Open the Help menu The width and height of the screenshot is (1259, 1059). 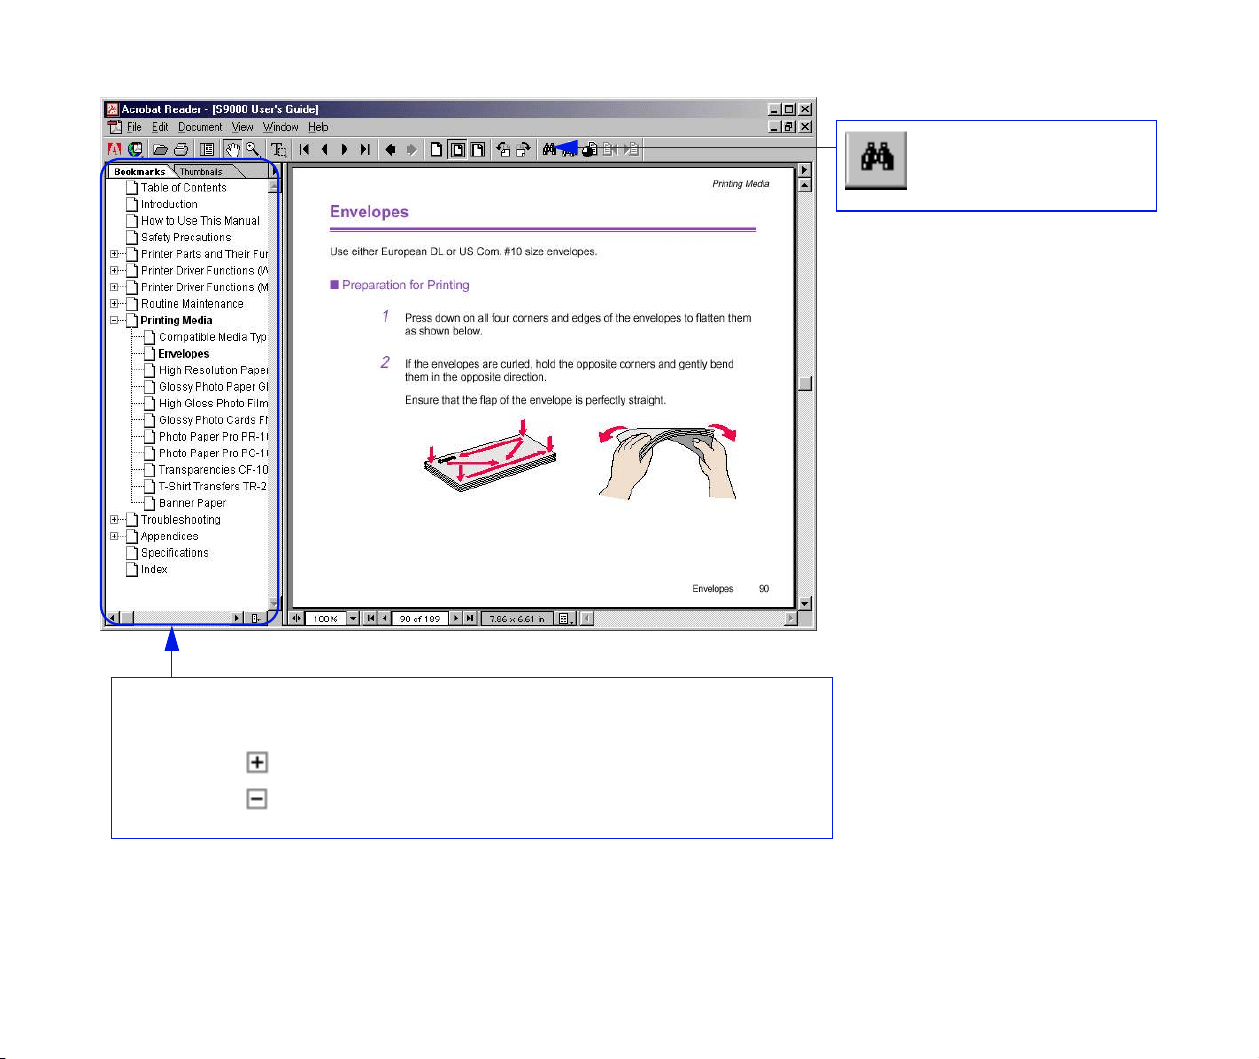[318, 128]
